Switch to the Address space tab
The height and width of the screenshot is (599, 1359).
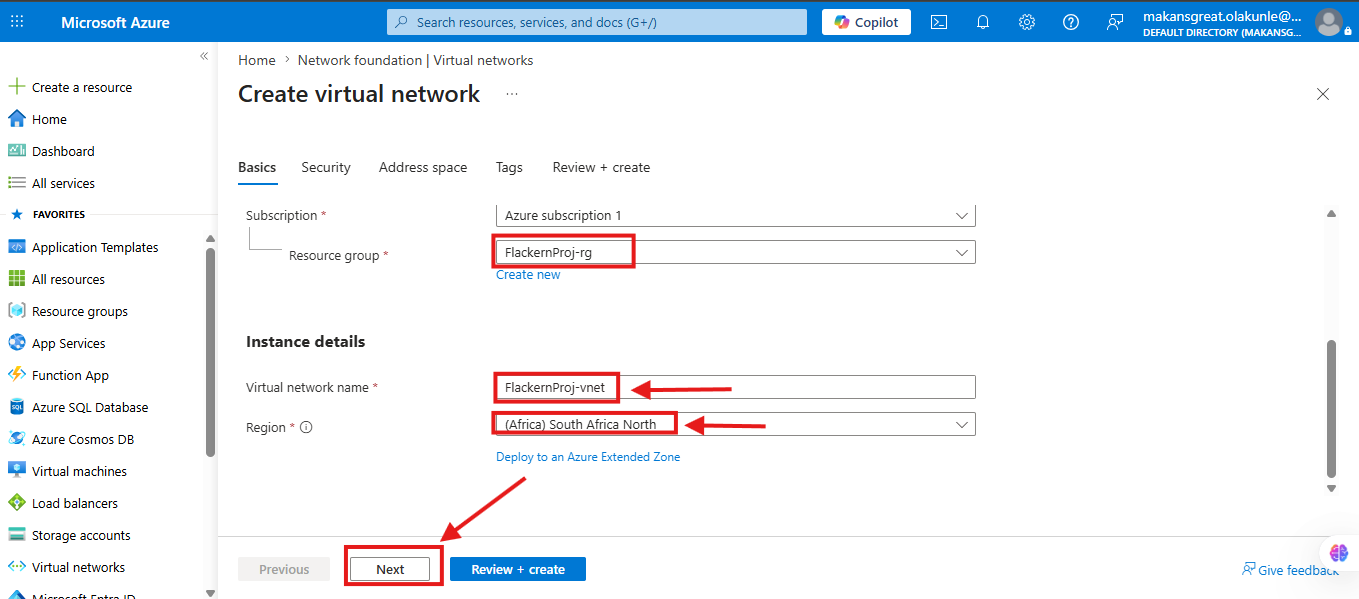tap(423, 167)
